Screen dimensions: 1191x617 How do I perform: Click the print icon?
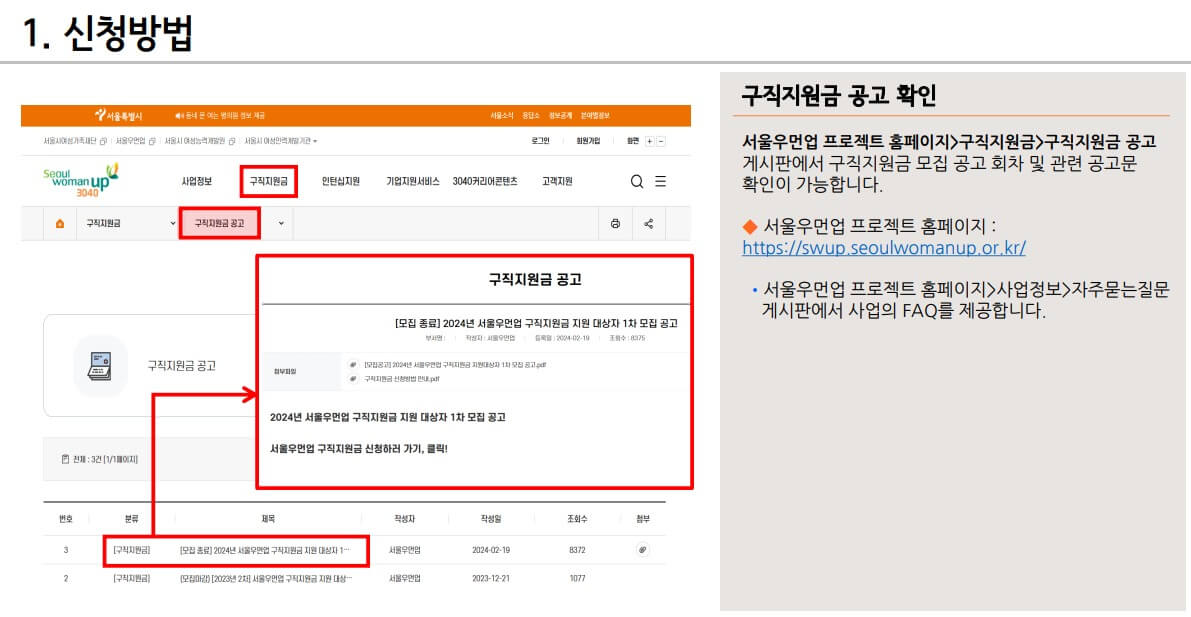tap(615, 223)
